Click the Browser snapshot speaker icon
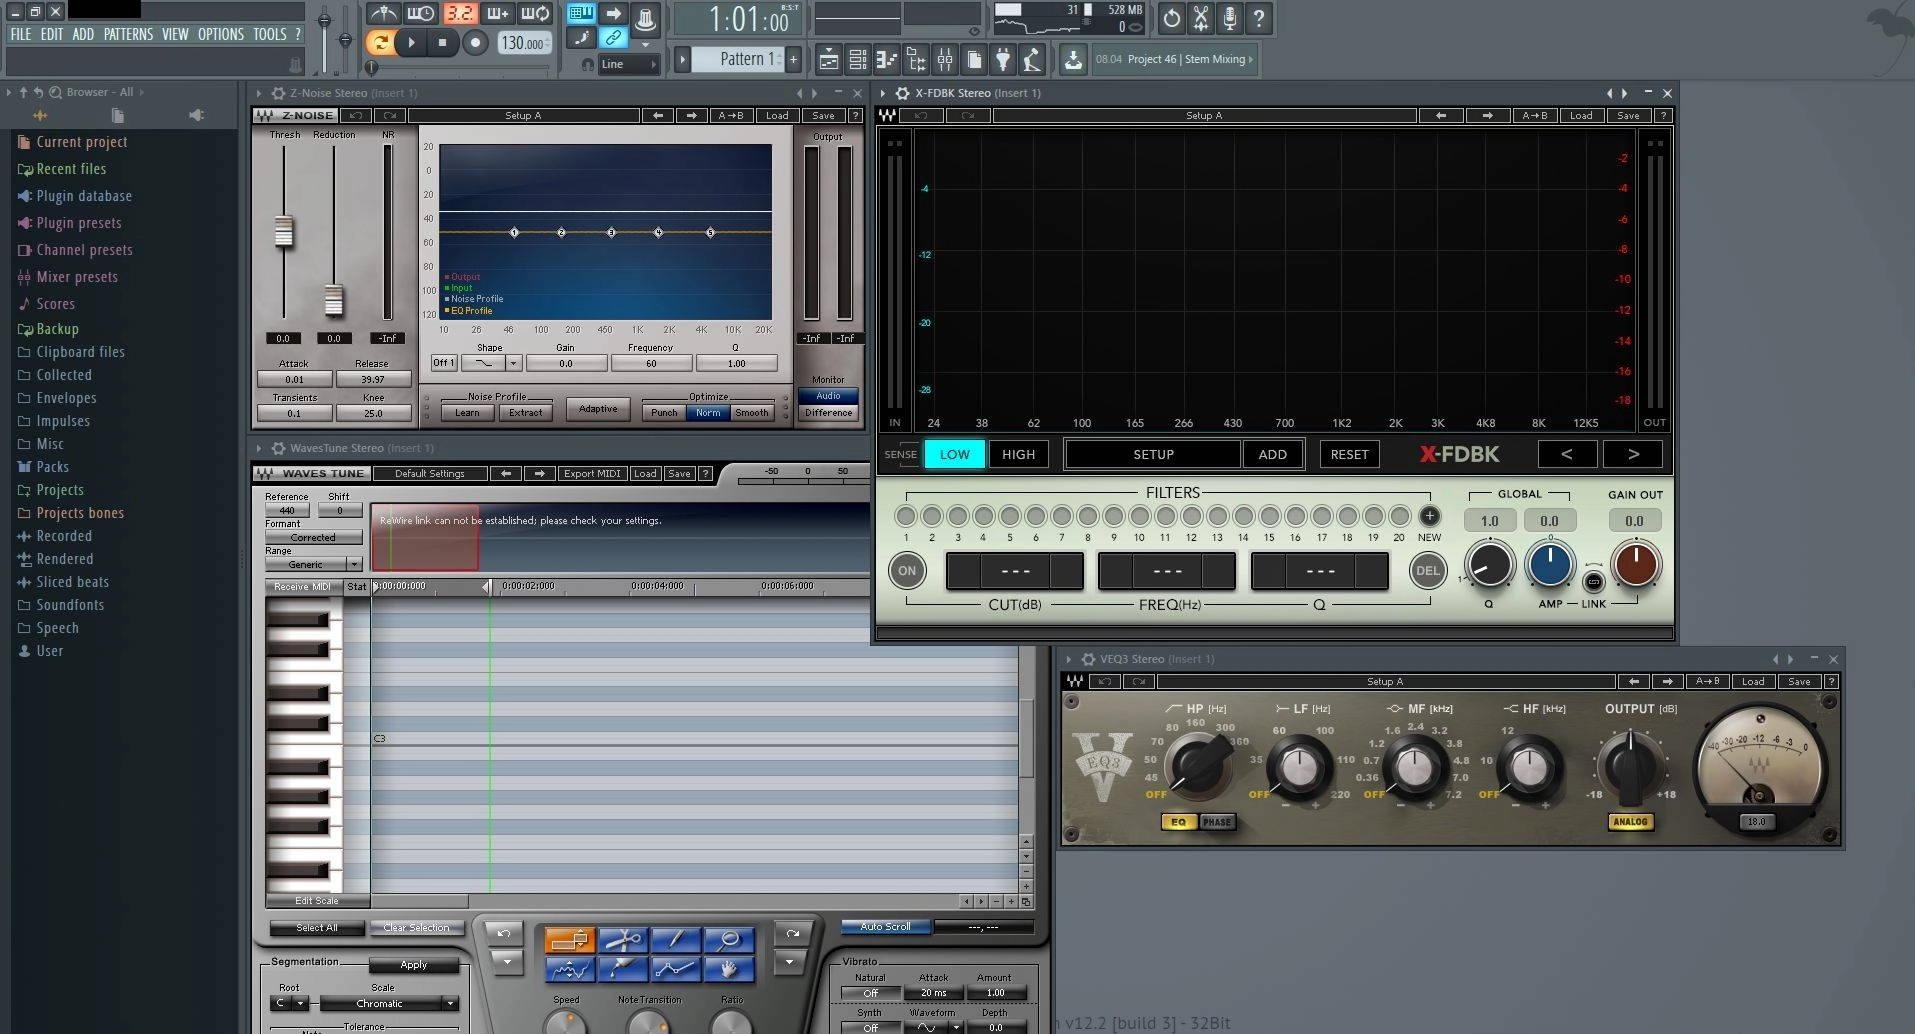 click(196, 115)
